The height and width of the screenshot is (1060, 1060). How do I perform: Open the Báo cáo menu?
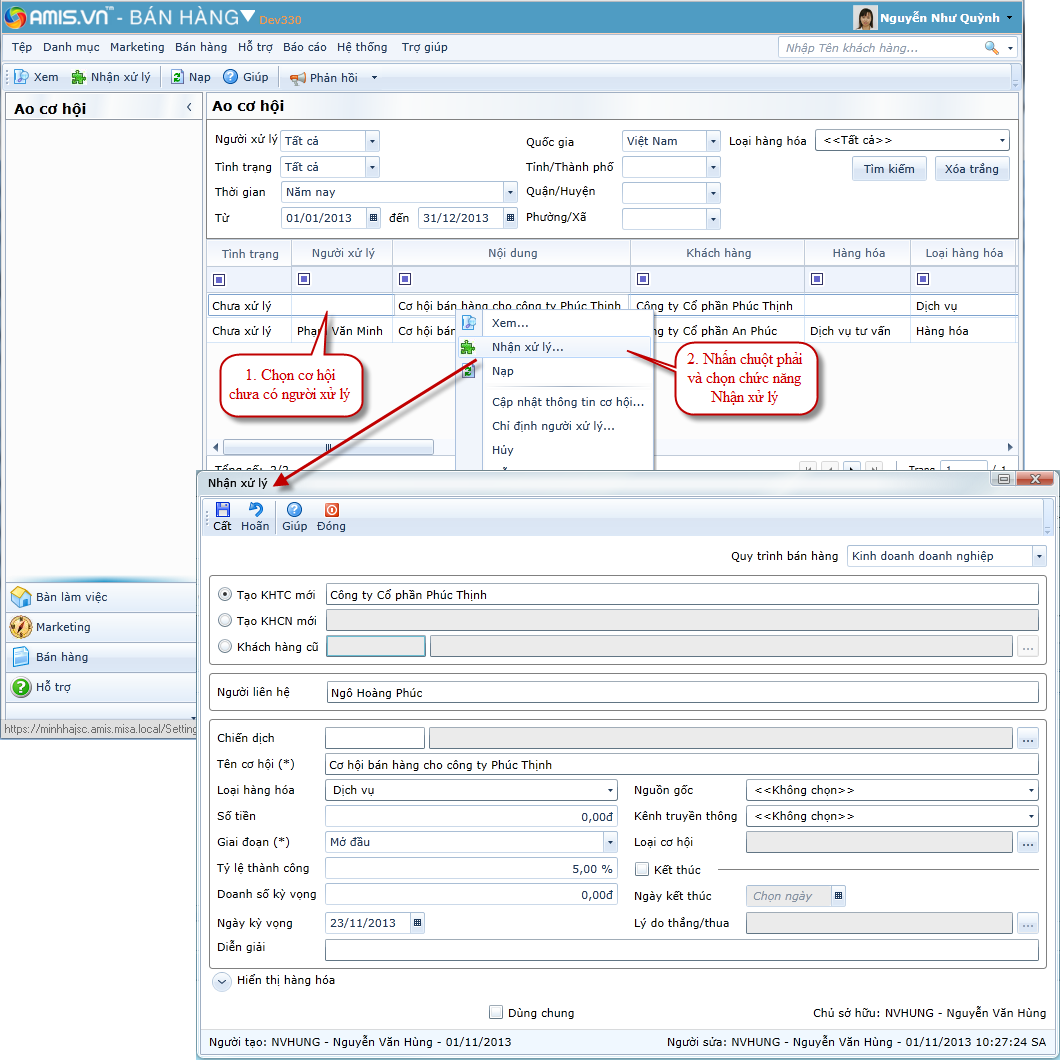click(304, 47)
